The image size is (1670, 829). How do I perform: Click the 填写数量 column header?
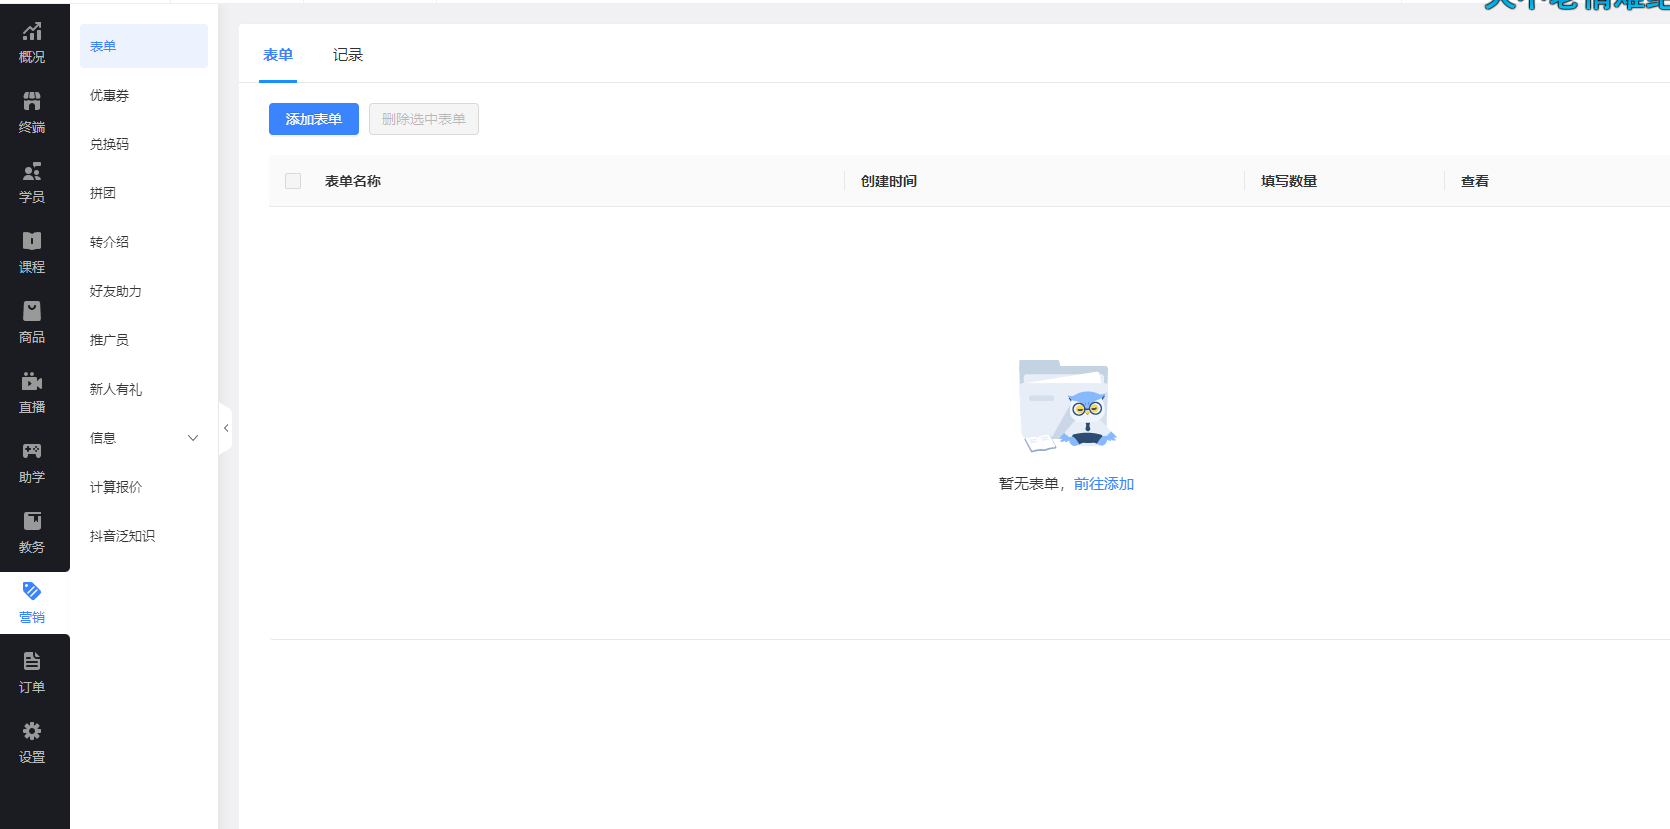(1289, 181)
